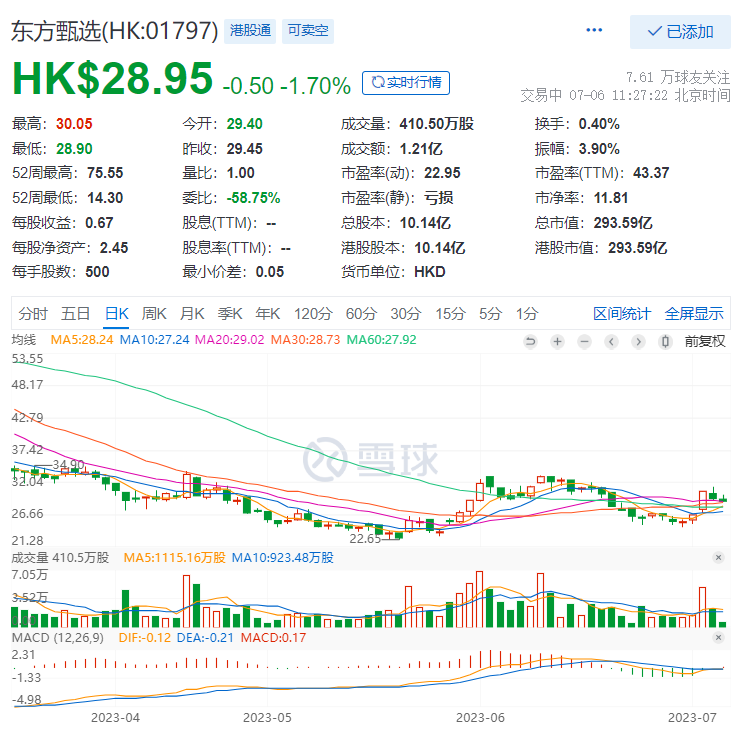Select the 日K chart tab
The image size is (747, 729).
[x=117, y=314]
